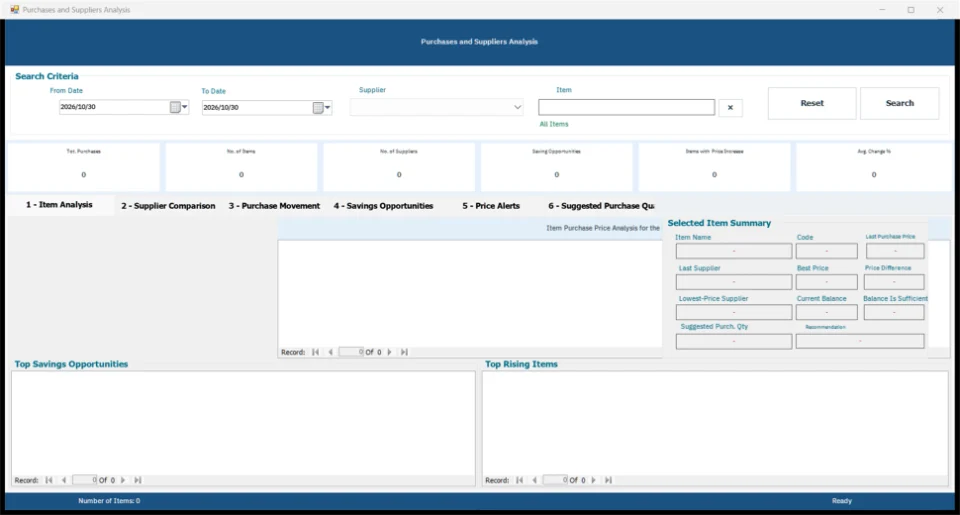
Task: Switch to the 1 - Item Analysis tab
Action: tap(59, 205)
